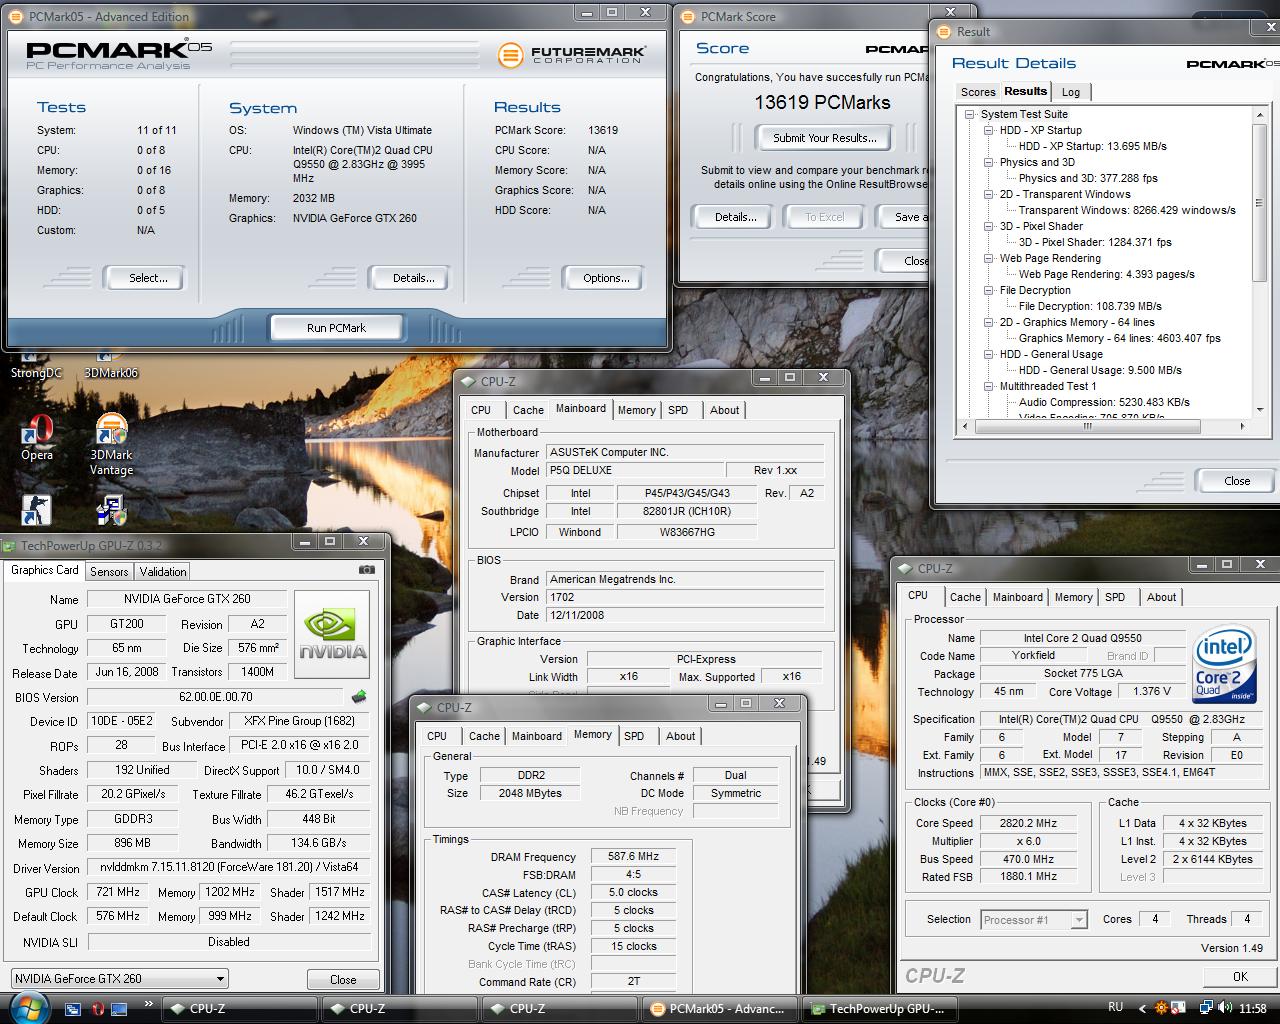1280x1024 pixels.
Task: Click the BIOS save chip icon in GPU-Z
Action: point(359,696)
